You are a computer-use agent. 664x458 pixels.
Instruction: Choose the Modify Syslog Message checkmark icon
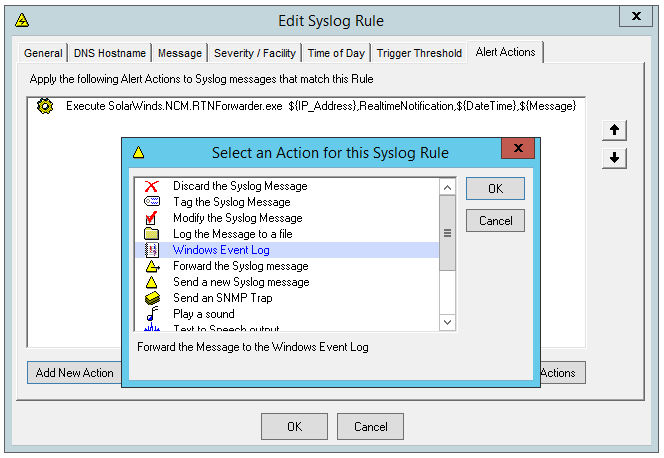click(x=151, y=218)
